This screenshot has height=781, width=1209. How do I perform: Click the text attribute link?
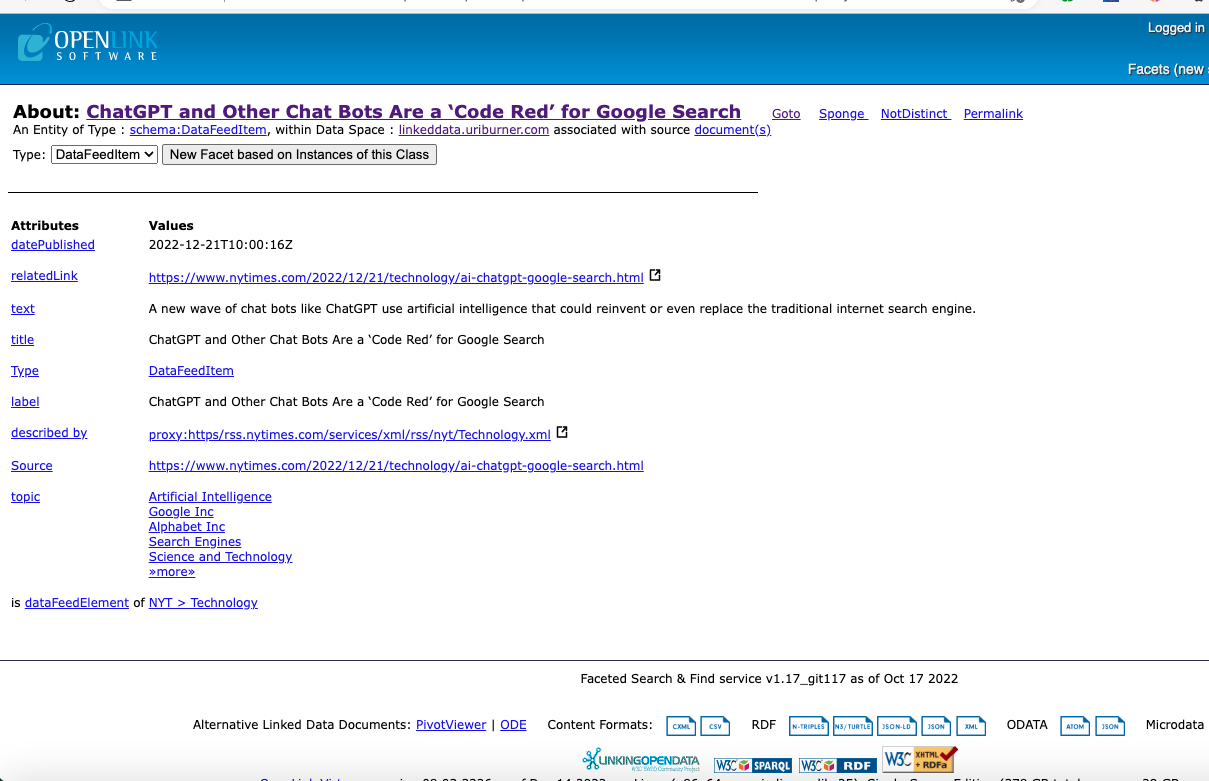[x=23, y=309]
